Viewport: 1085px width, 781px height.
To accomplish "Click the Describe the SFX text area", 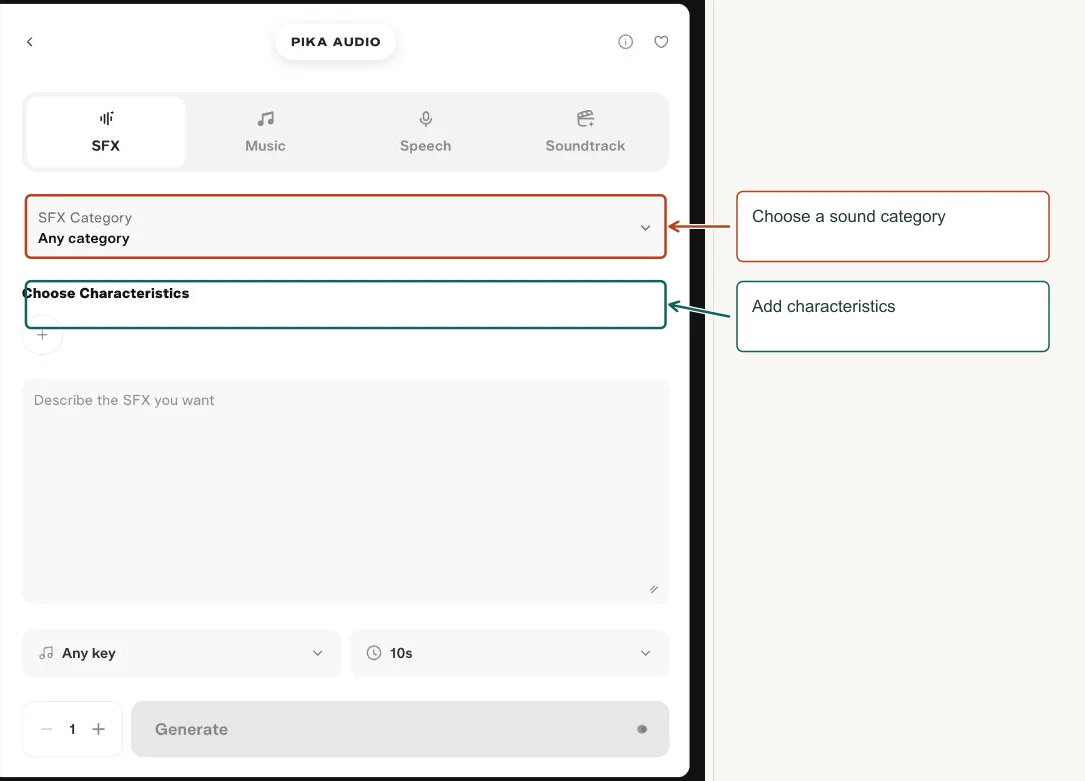I will point(345,491).
